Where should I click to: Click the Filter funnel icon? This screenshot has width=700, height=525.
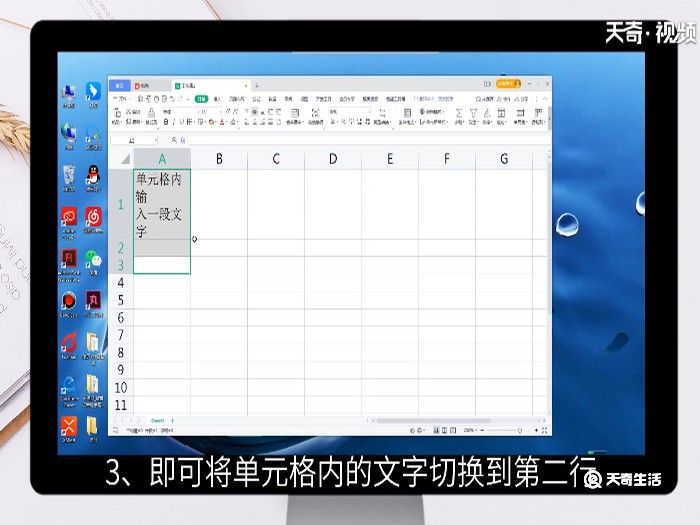[x=473, y=113]
